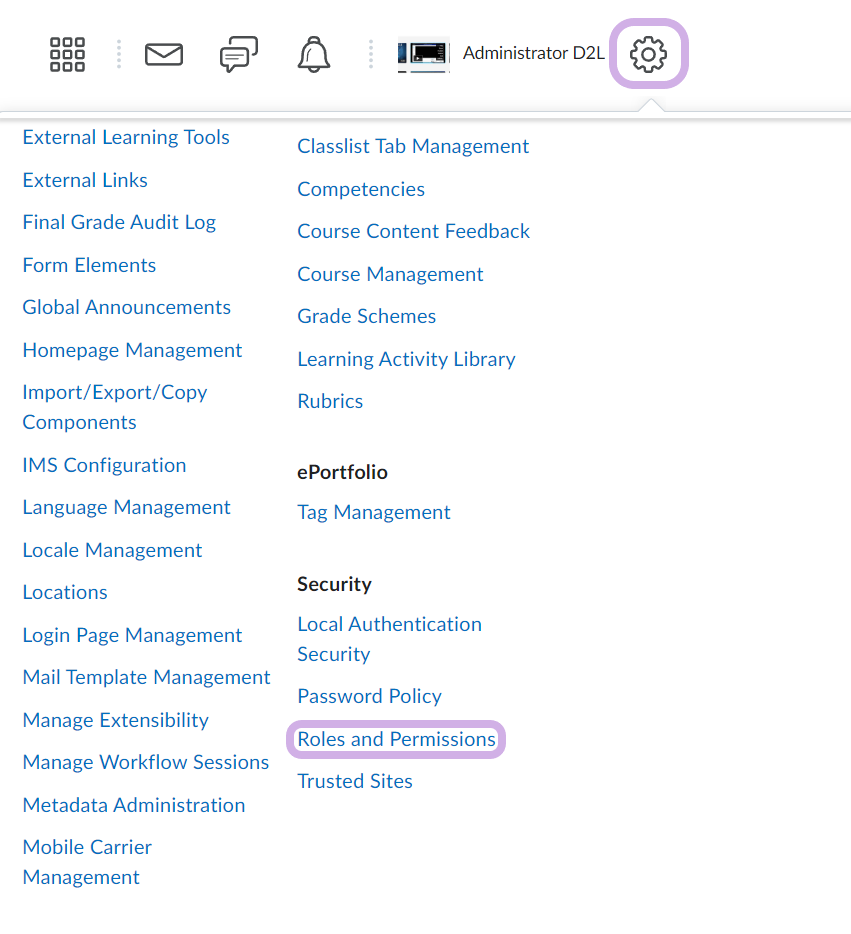Open the course selector waffle grid icon
Screen dimensions: 851x934
pos(67,54)
